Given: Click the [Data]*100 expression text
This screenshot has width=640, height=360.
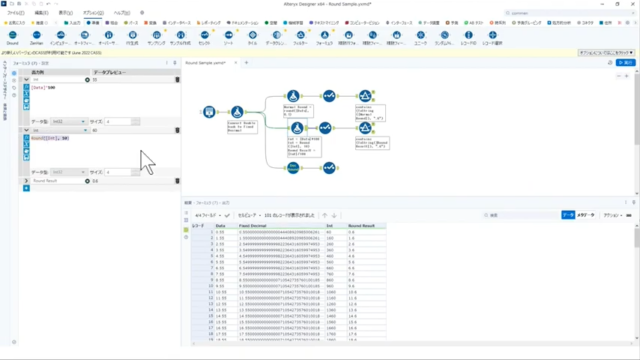Looking at the screenshot, I should click(43, 87).
